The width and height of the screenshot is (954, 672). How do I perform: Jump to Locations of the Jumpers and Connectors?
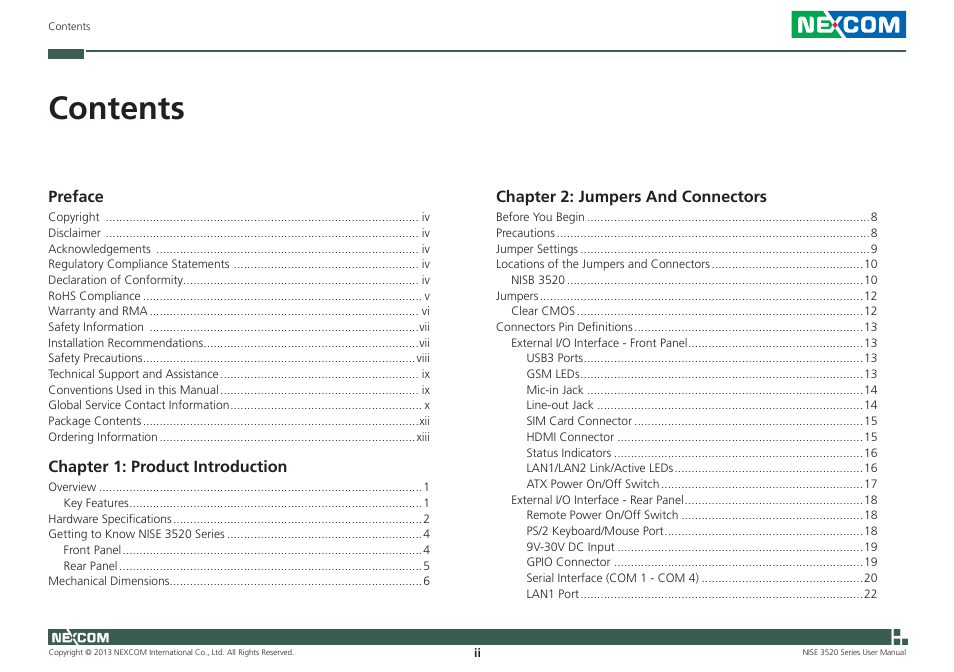pos(687,264)
